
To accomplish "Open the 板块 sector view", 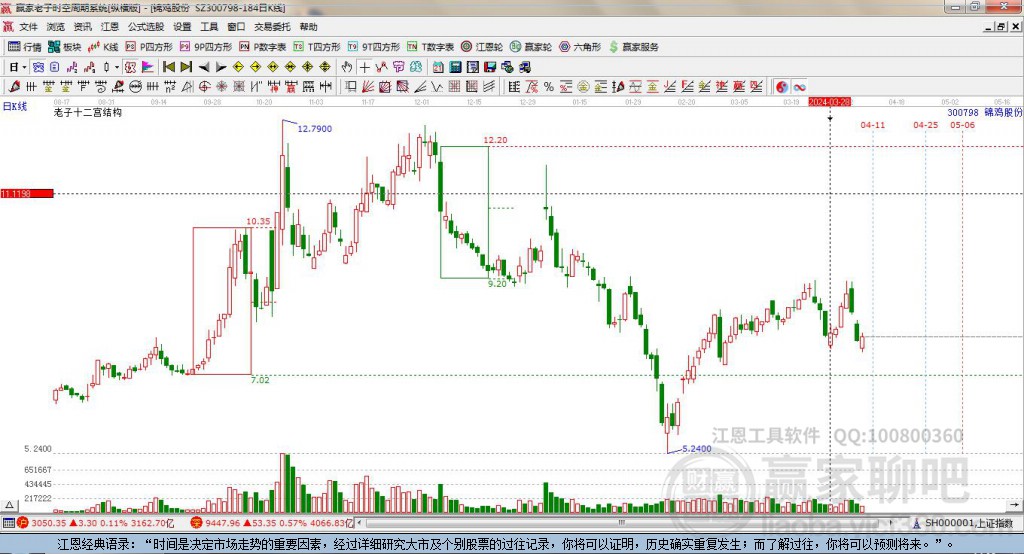I will [64, 46].
